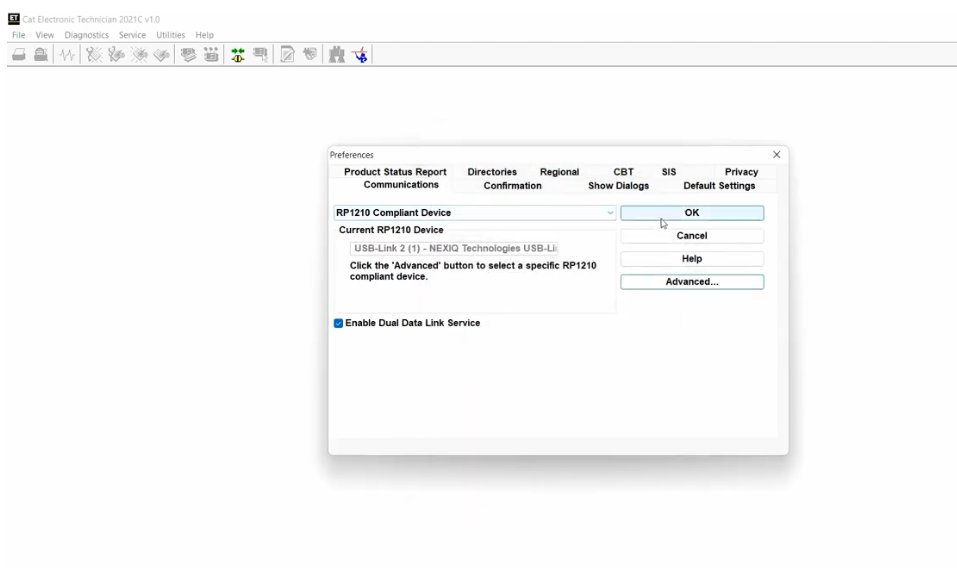Viewport: 957px width, 568px height.
Task: Click the binoculars Find icon
Action: pos(337,55)
